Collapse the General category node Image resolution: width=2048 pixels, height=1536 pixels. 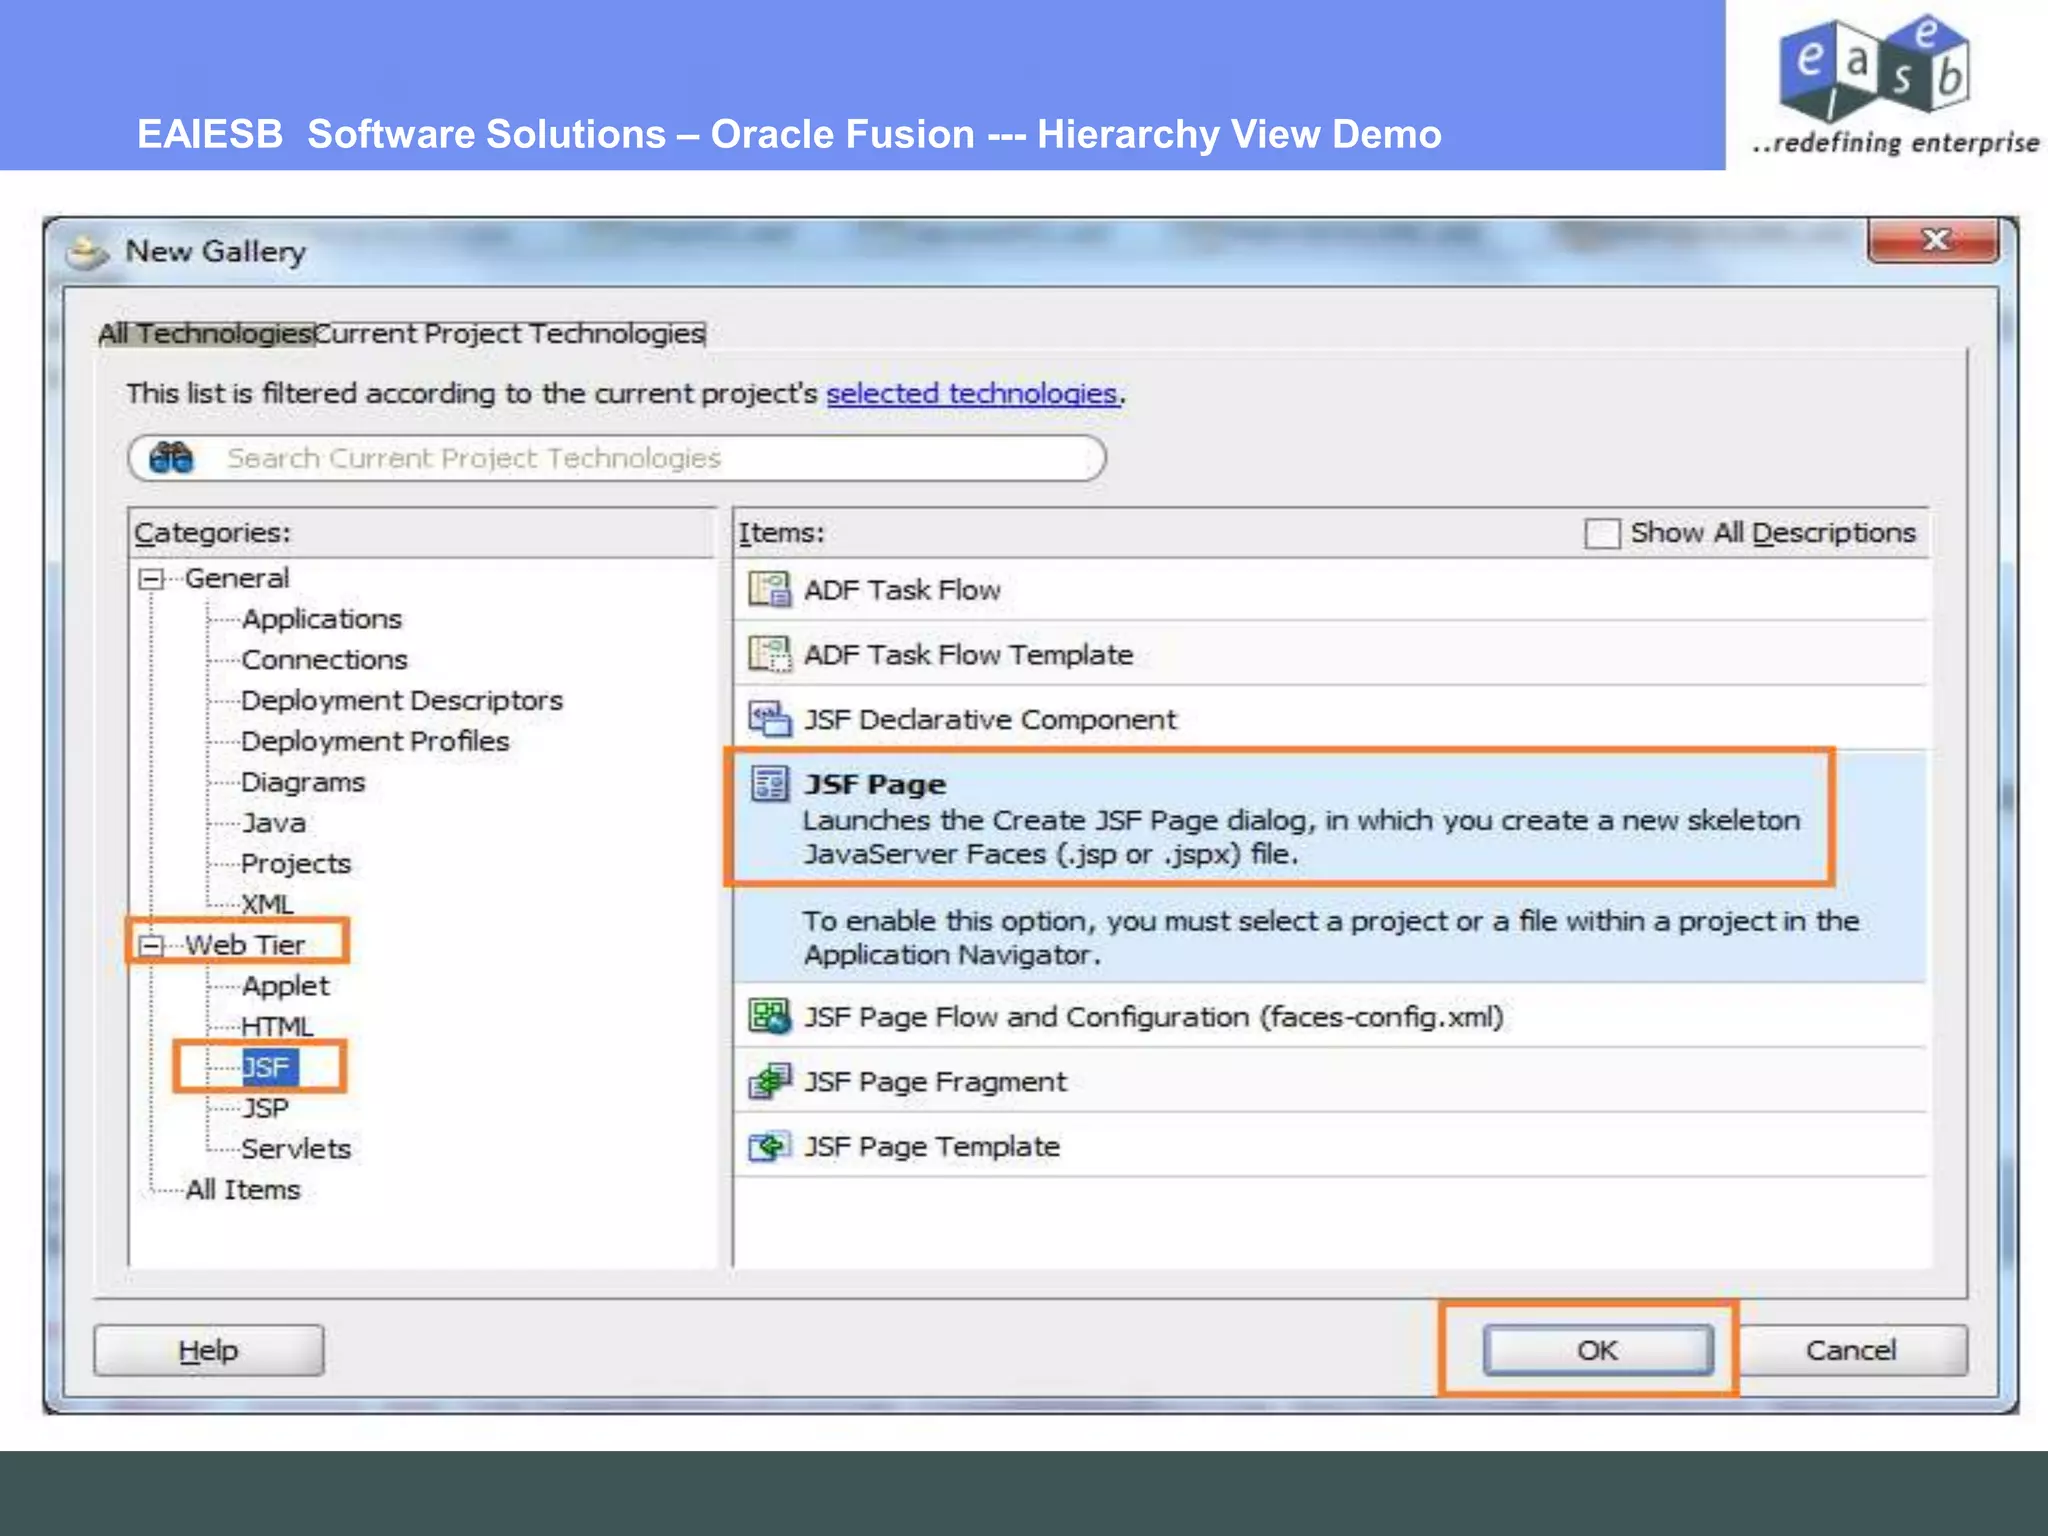[151, 579]
